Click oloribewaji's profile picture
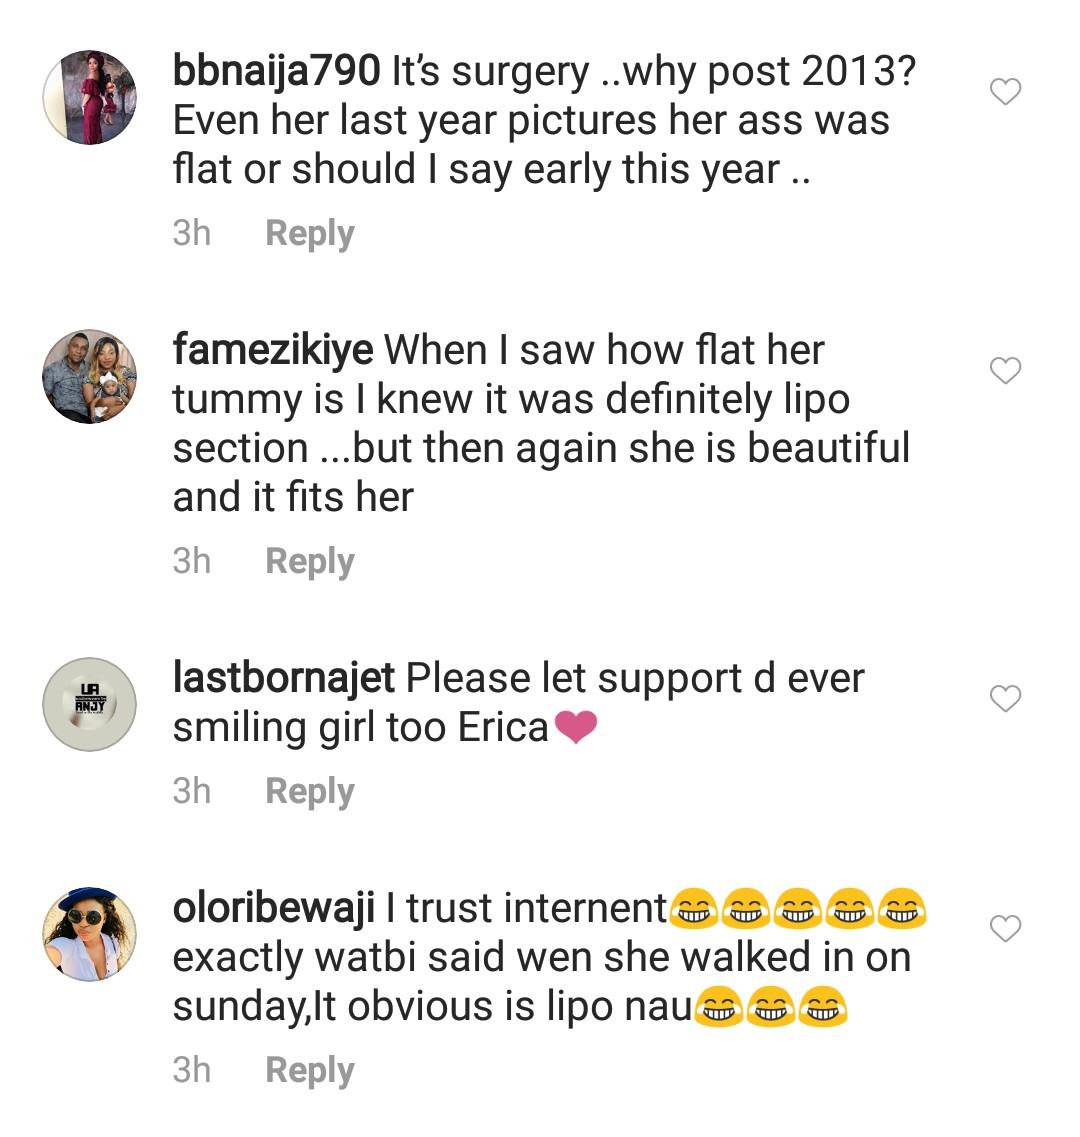The width and height of the screenshot is (1080, 1137). (90, 934)
